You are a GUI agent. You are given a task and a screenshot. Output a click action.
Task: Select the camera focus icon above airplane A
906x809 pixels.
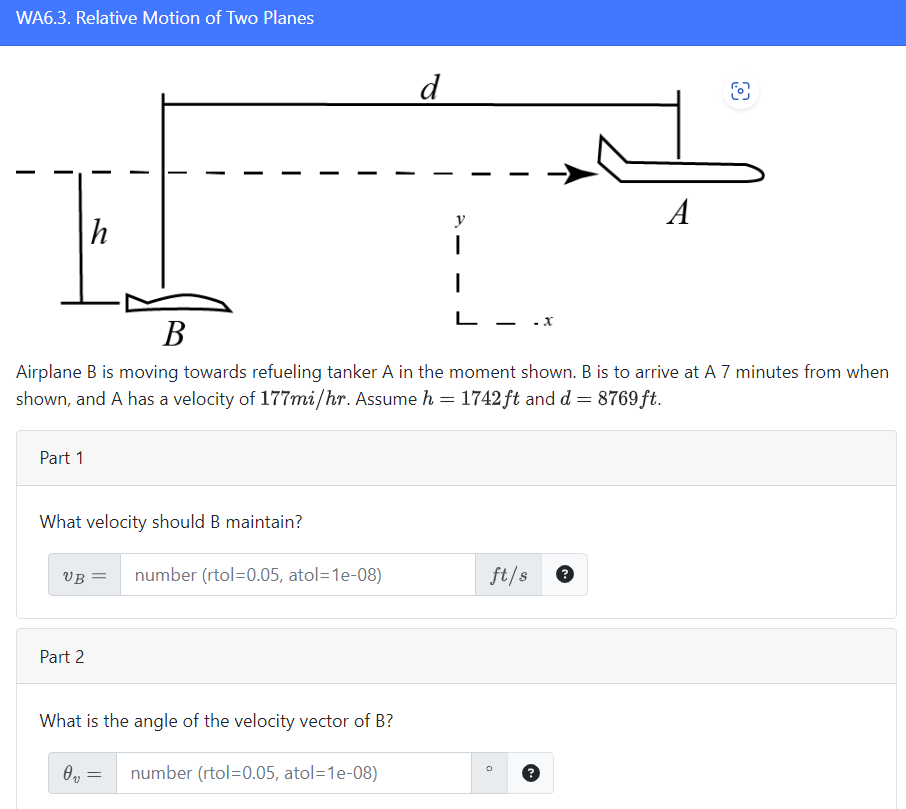coord(740,90)
